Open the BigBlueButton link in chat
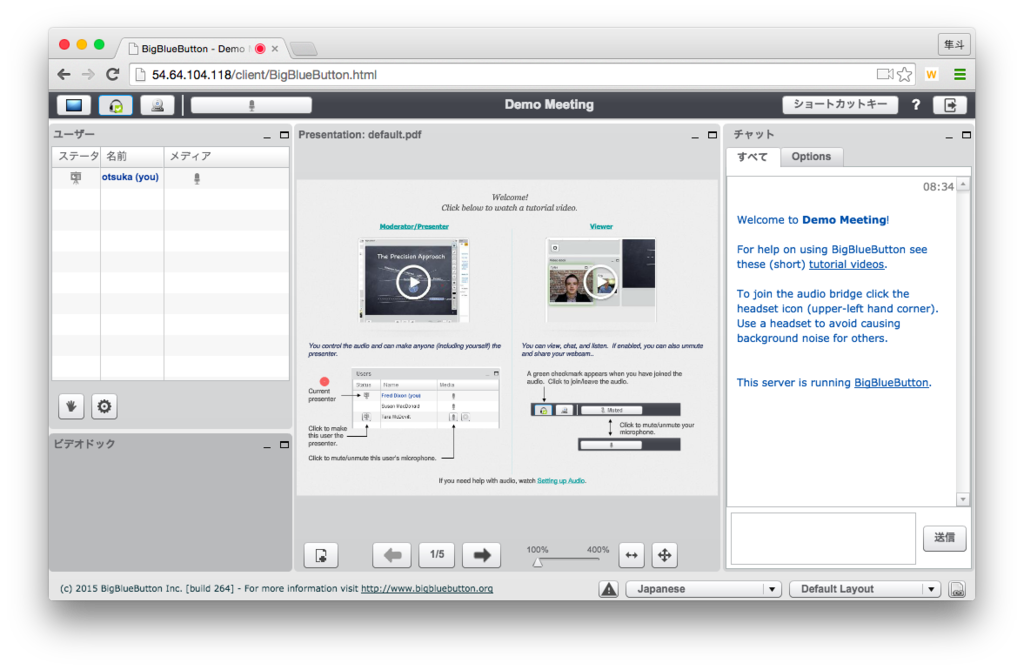The image size is (1024, 670). coord(891,383)
